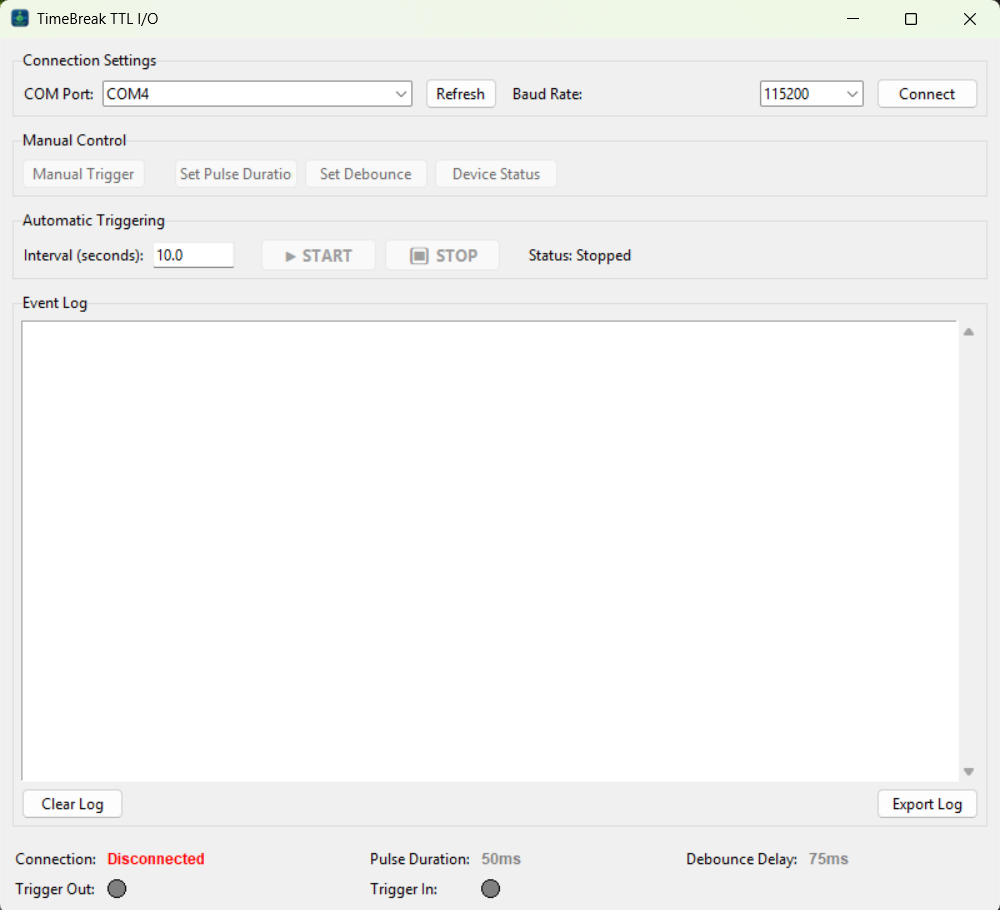Open the Set Pulse Duration dialog
The height and width of the screenshot is (910, 1000).
point(235,174)
